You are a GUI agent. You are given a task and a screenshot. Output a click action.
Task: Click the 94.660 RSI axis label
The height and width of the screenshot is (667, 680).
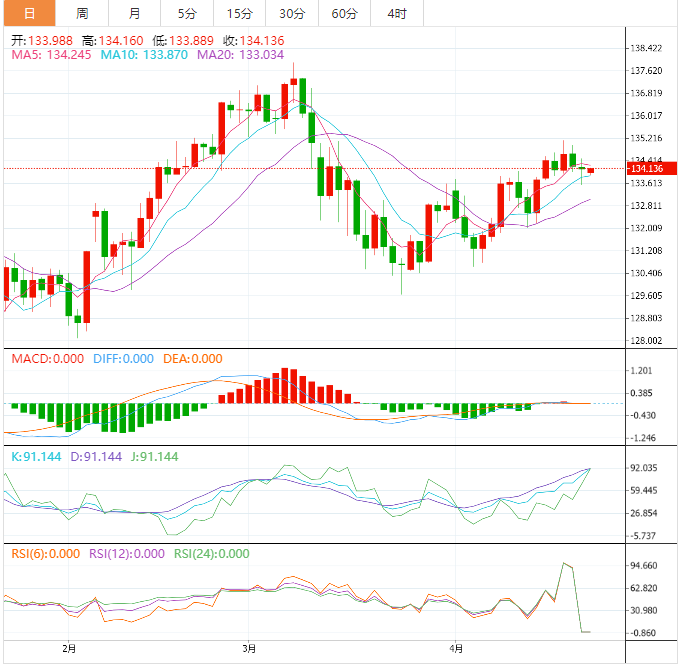[644, 566]
